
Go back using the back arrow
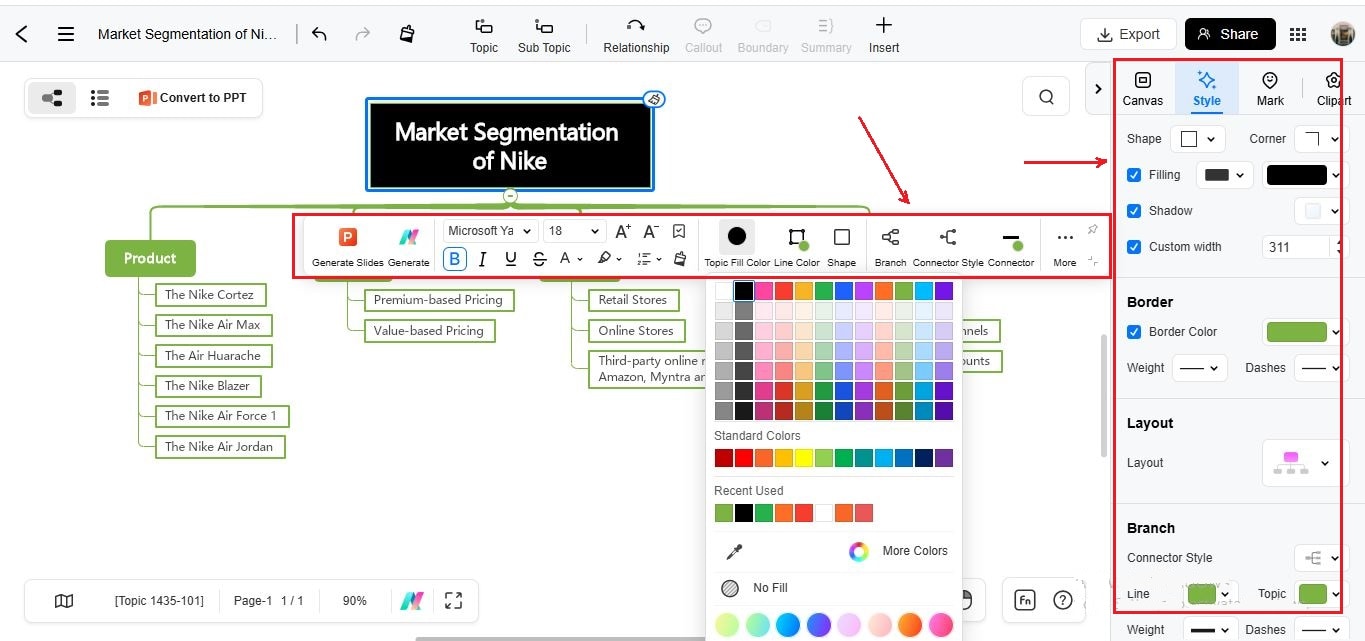pyautogui.click(x=22, y=34)
